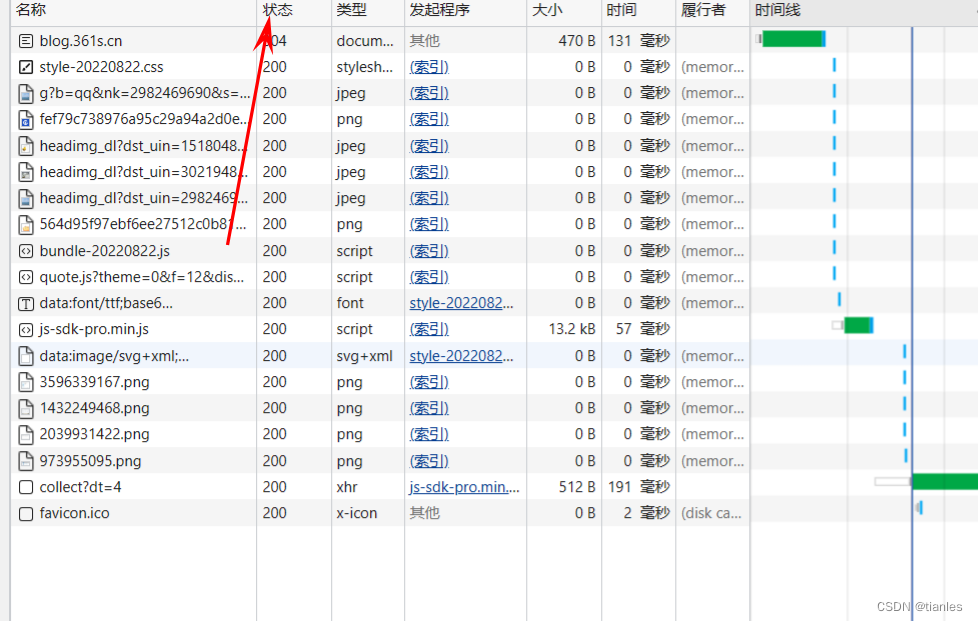978x621 pixels.
Task: Open js-sdk-pro.min initiator link for collect?dt=4
Action: pyautogui.click(x=465, y=488)
